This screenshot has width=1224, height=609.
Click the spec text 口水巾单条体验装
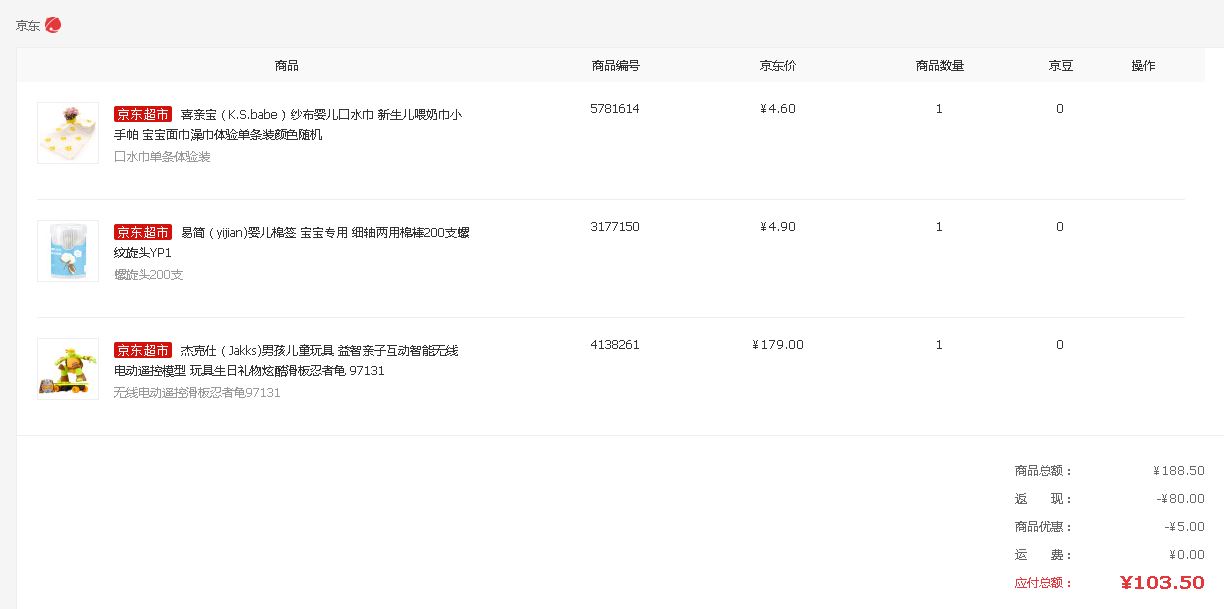pos(162,157)
